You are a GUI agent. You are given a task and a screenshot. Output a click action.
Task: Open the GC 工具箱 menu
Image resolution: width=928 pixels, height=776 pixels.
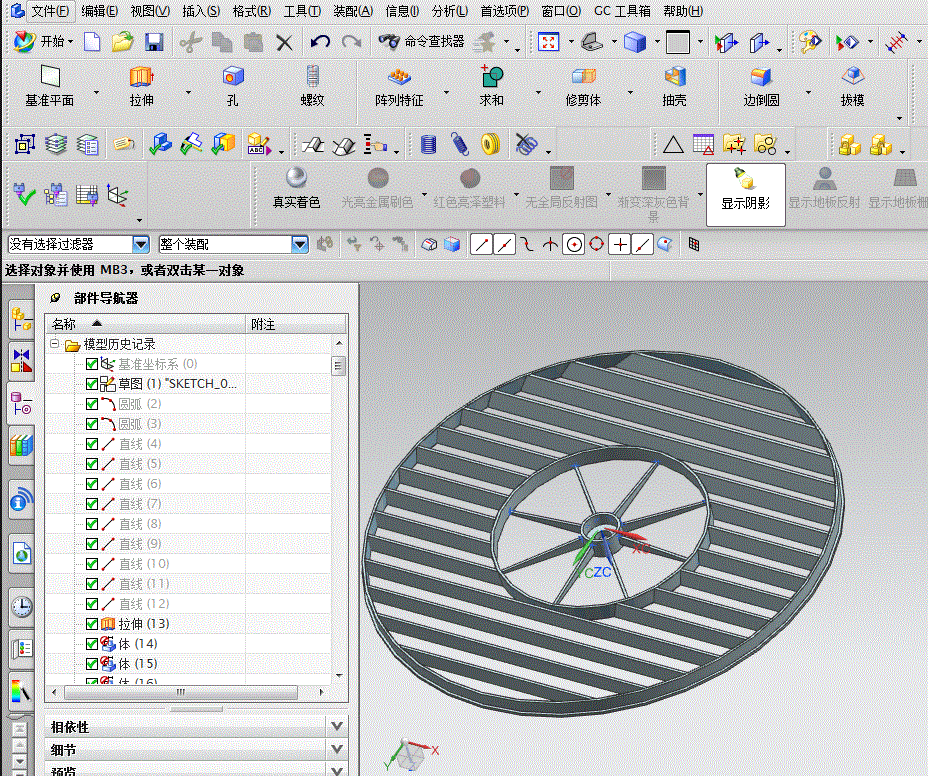coord(622,11)
